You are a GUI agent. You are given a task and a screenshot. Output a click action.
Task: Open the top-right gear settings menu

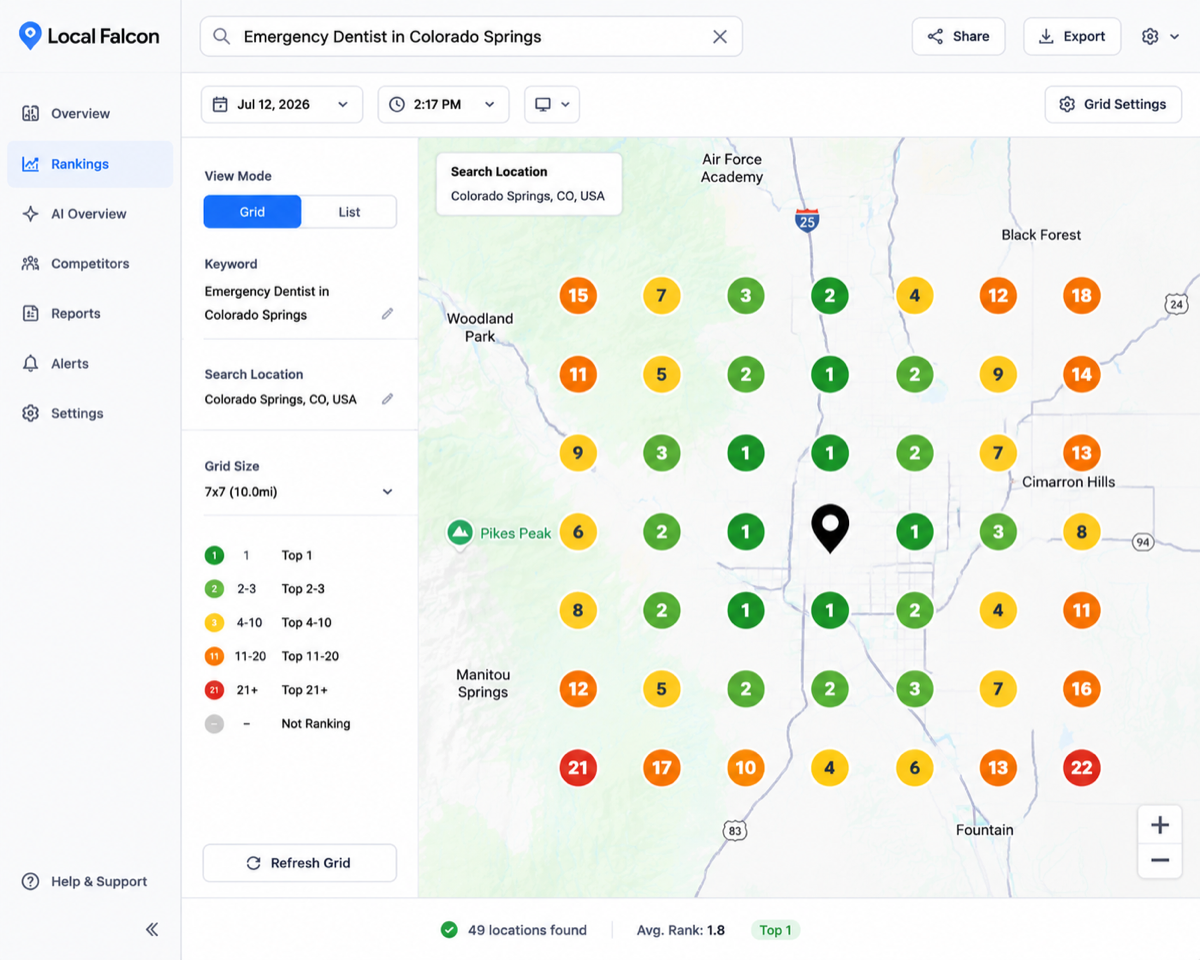[1160, 37]
